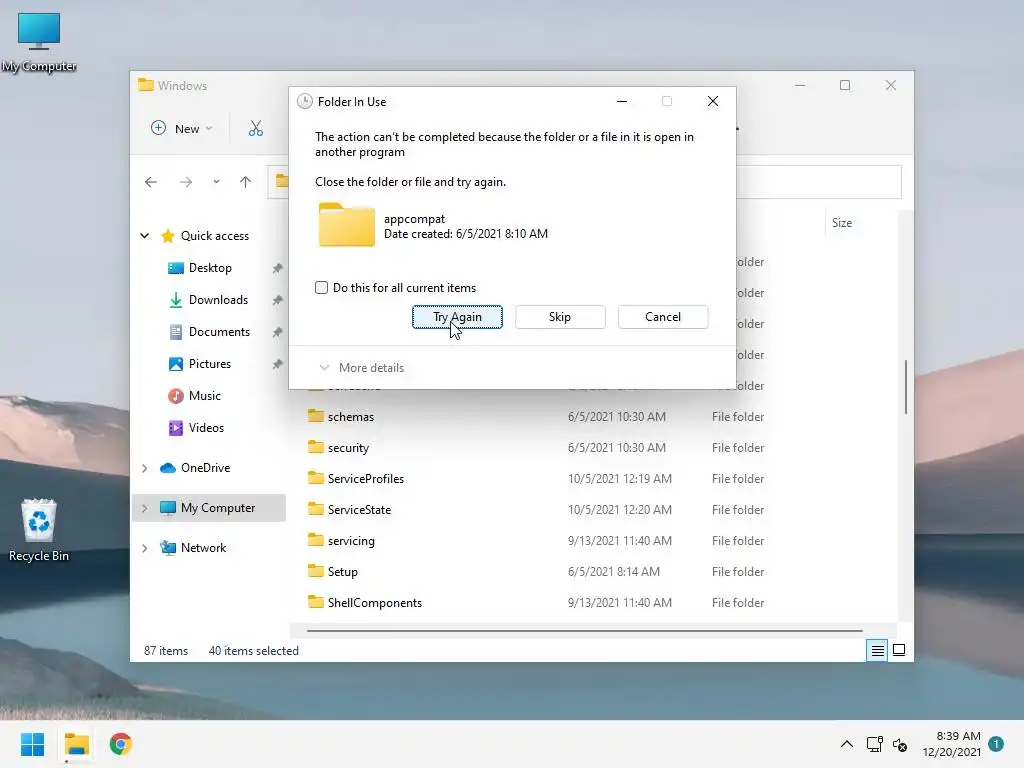The width and height of the screenshot is (1024, 768).
Task: Click the horizontal scrollbar in file list
Action: pos(584,631)
